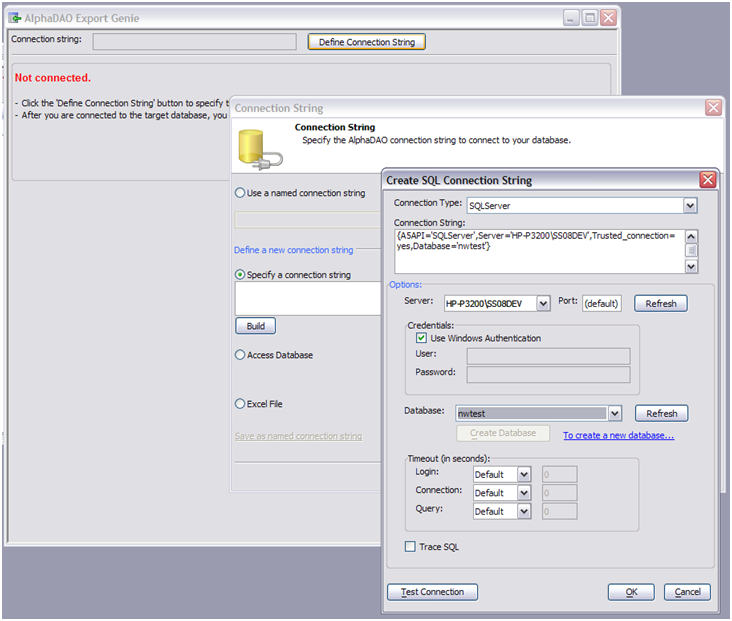Click scroll up arrow of connection string box
Viewport: 732px width, 621px height.
click(x=691, y=236)
